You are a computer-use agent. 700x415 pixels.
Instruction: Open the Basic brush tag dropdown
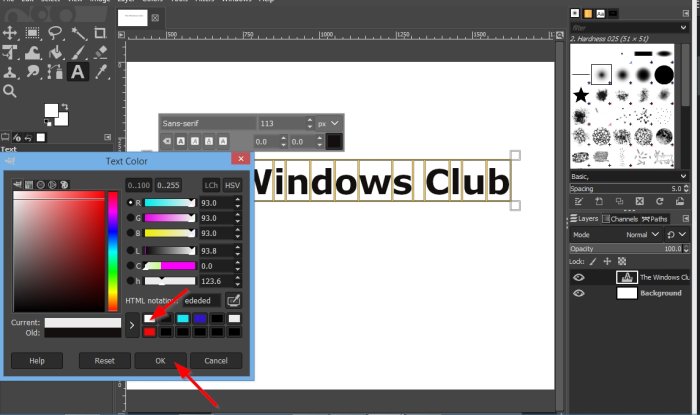click(x=683, y=176)
